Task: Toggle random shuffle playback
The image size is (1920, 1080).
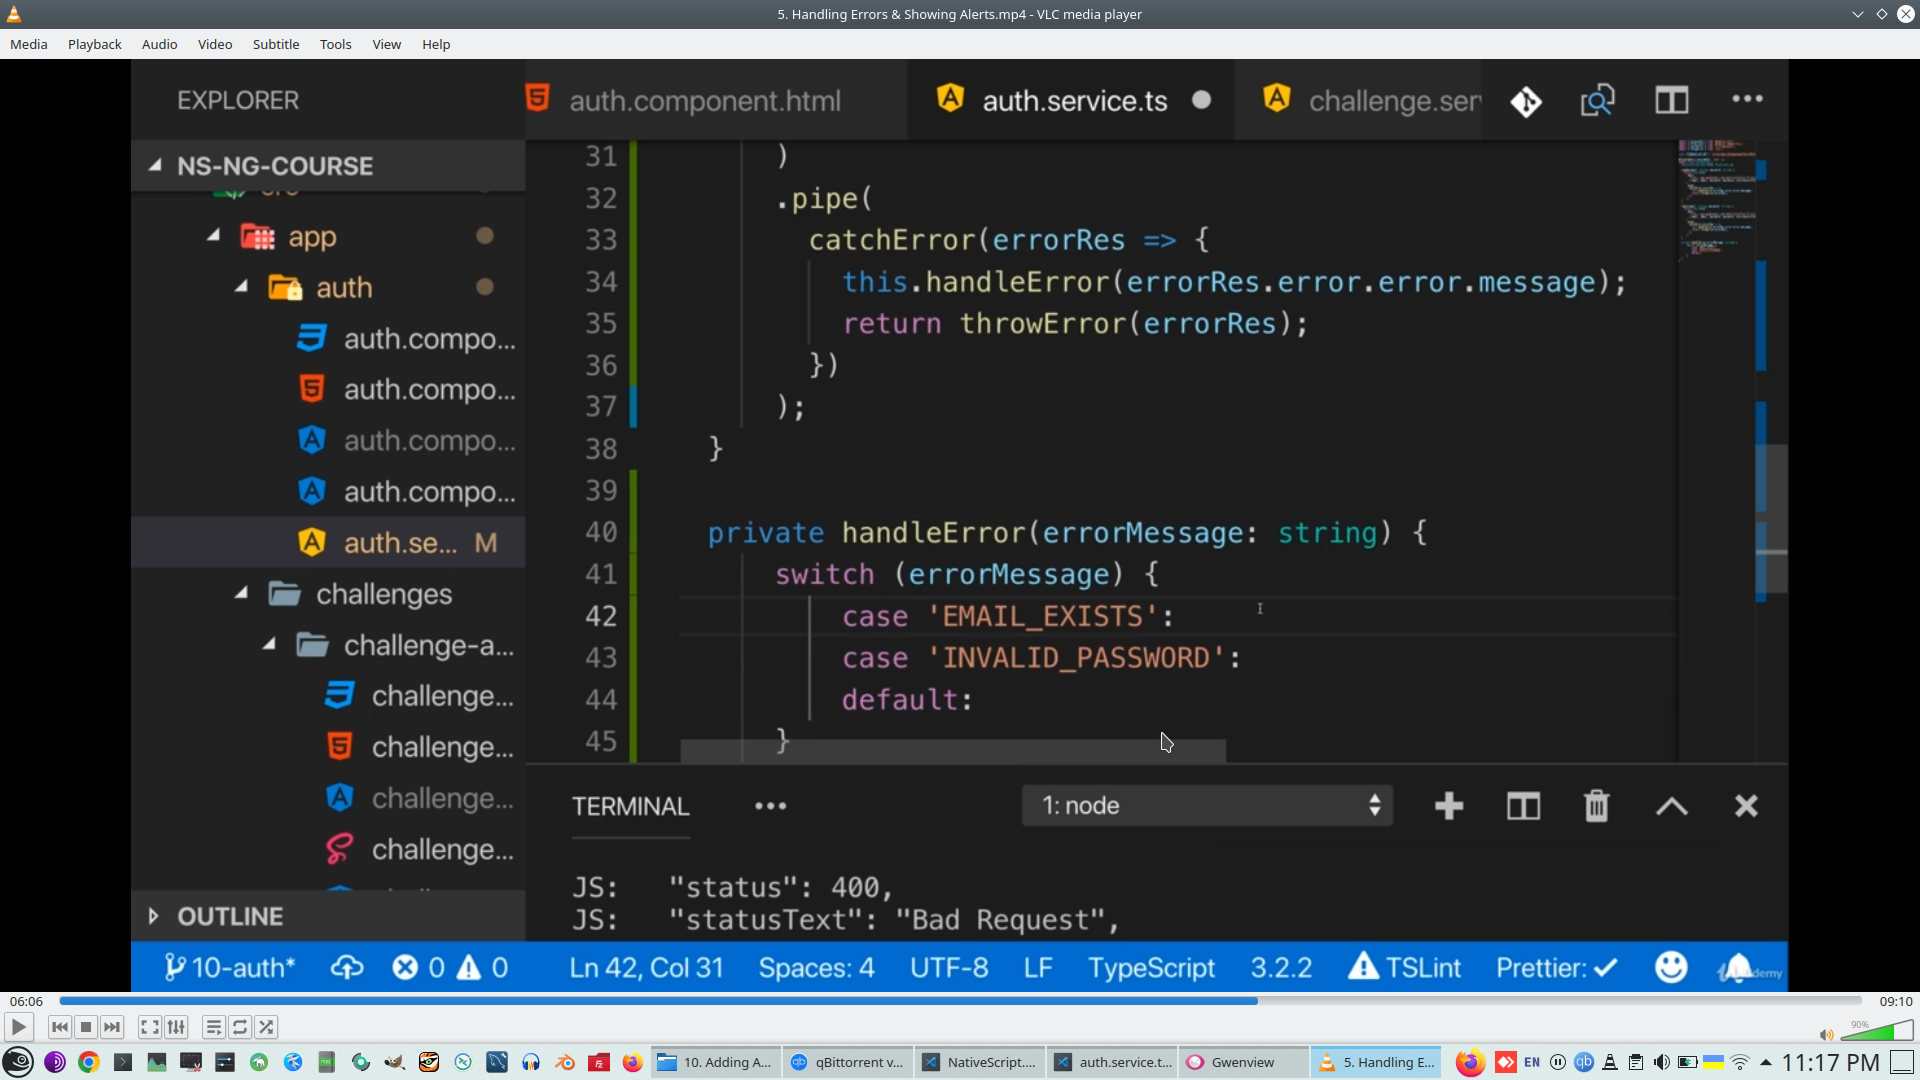Action: click(x=266, y=1027)
